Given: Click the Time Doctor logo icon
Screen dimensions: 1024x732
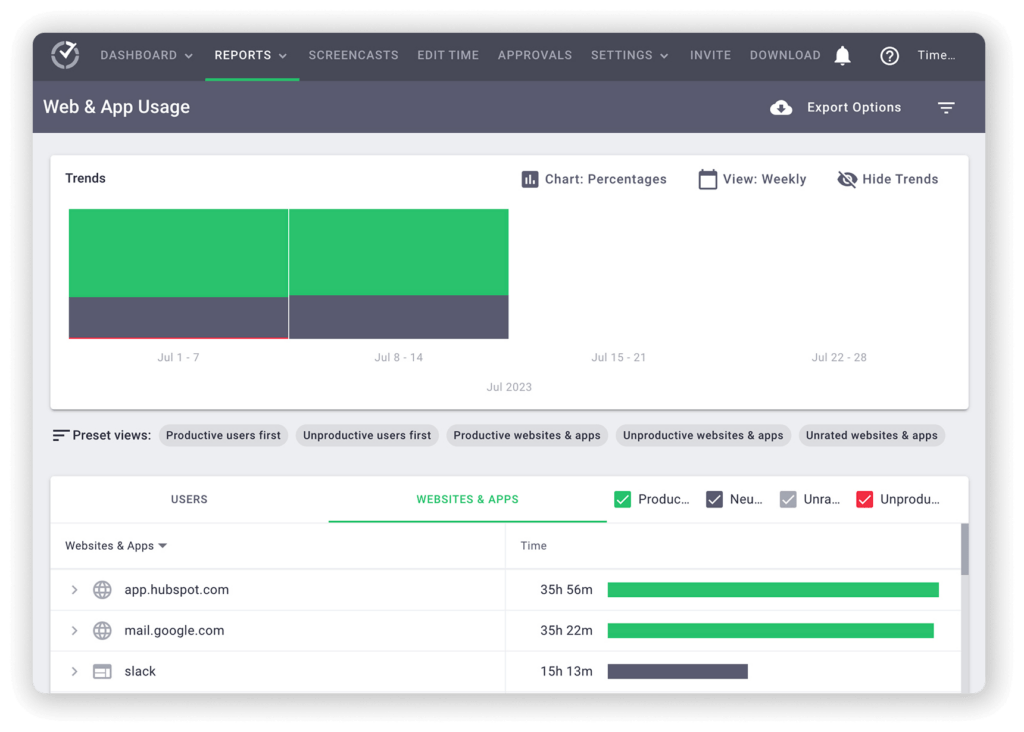Looking at the screenshot, I should pyautogui.click(x=64, y=55).
